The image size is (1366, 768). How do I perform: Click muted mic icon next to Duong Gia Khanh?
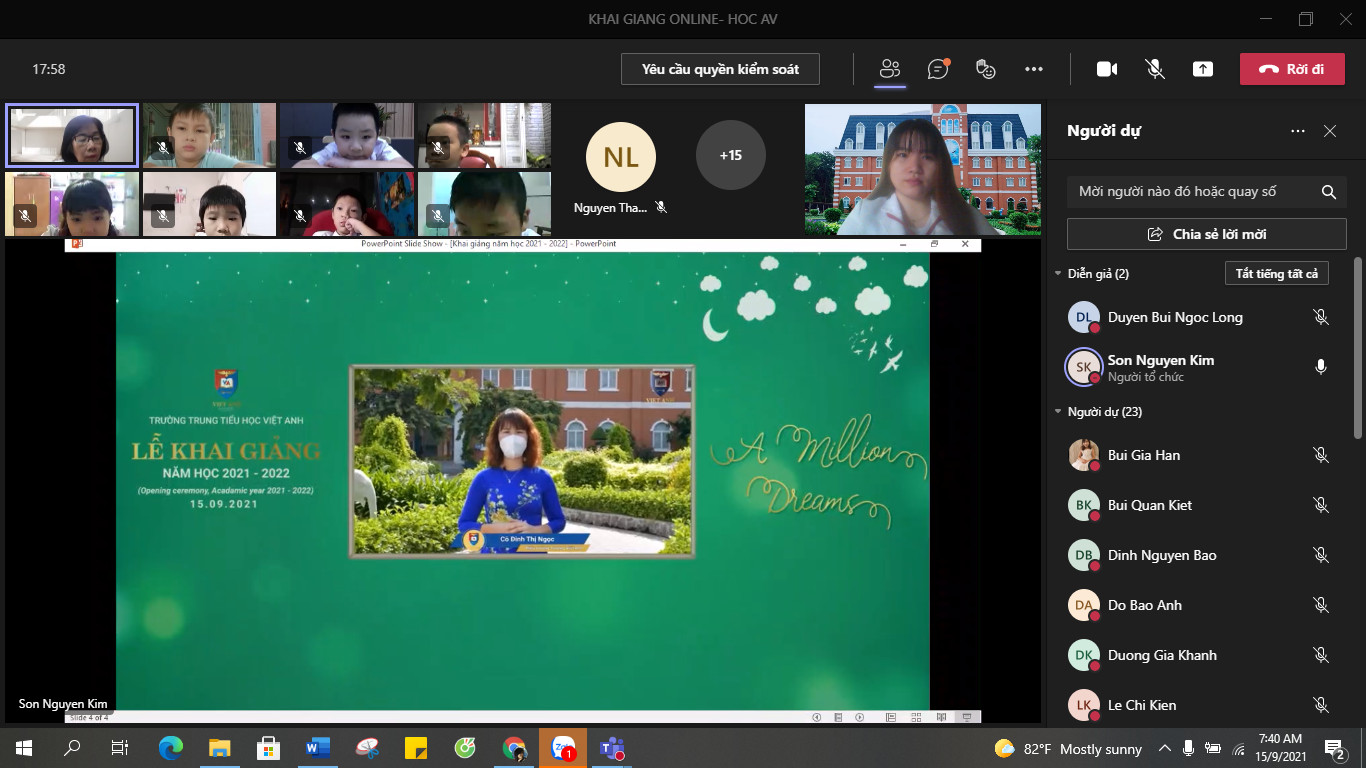point(1321,655)
